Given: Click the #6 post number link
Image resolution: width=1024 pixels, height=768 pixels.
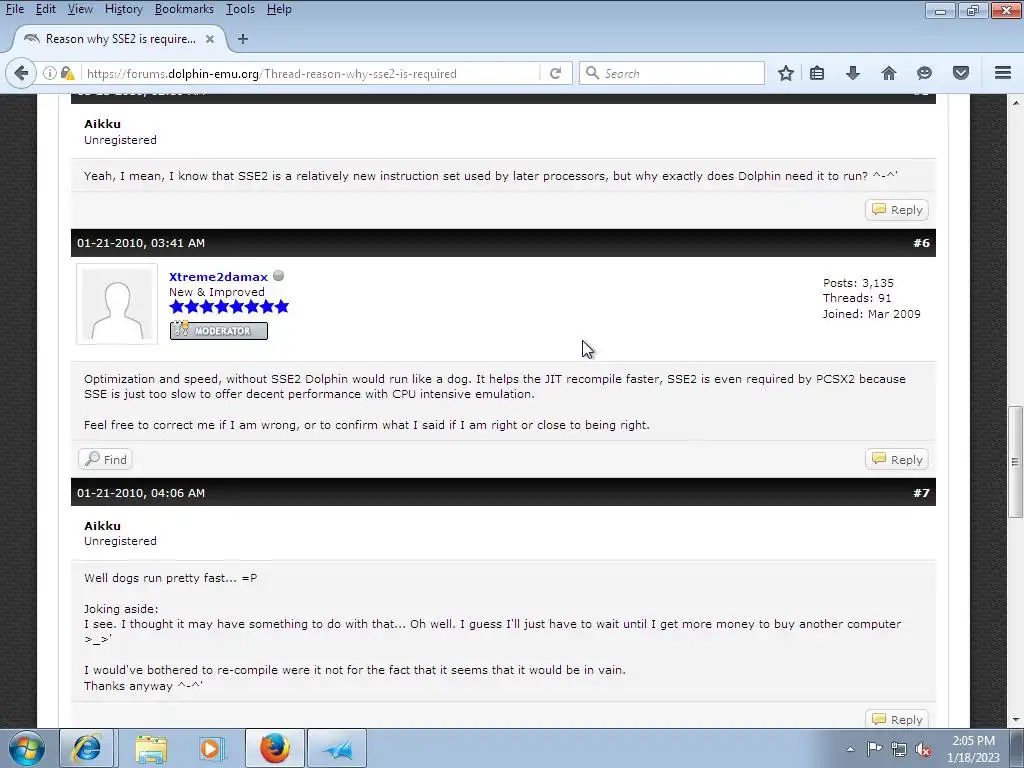Looking at the screenshot, I should [x=921, y=243].
